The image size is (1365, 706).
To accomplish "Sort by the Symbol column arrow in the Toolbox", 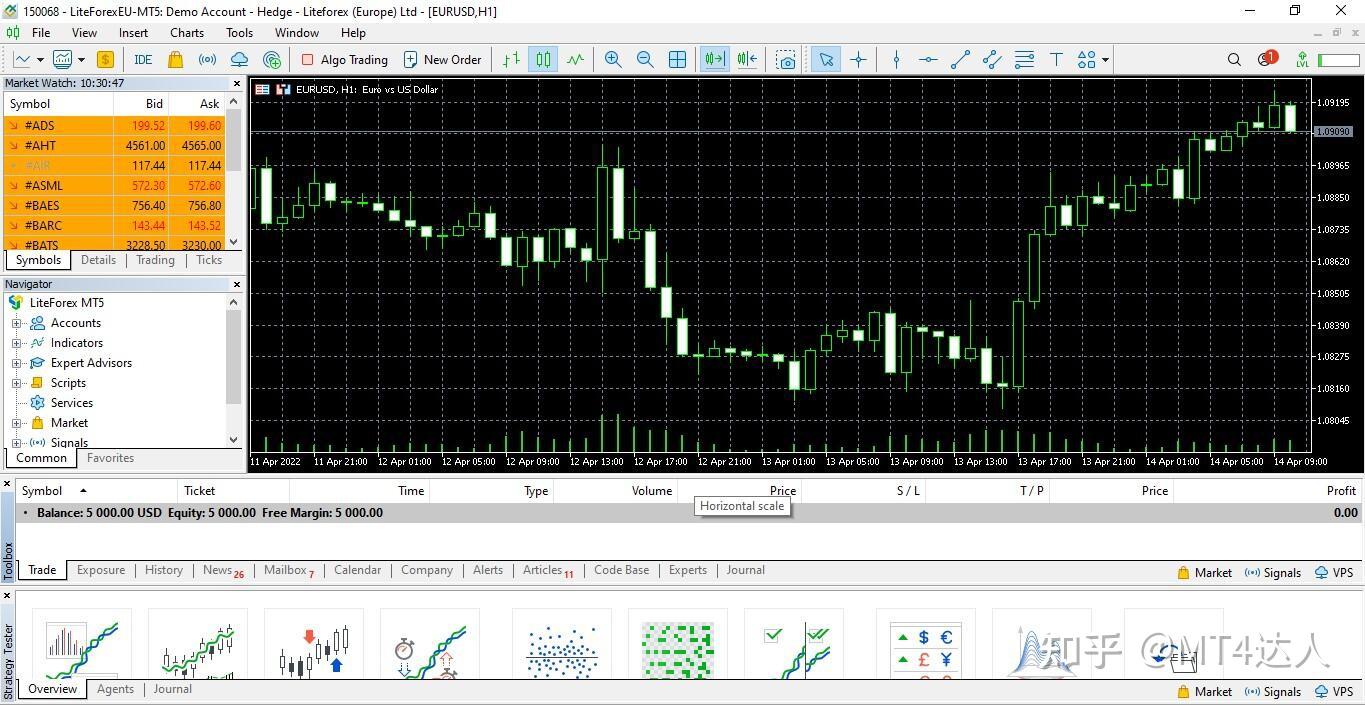I will [x=83, y=491].
